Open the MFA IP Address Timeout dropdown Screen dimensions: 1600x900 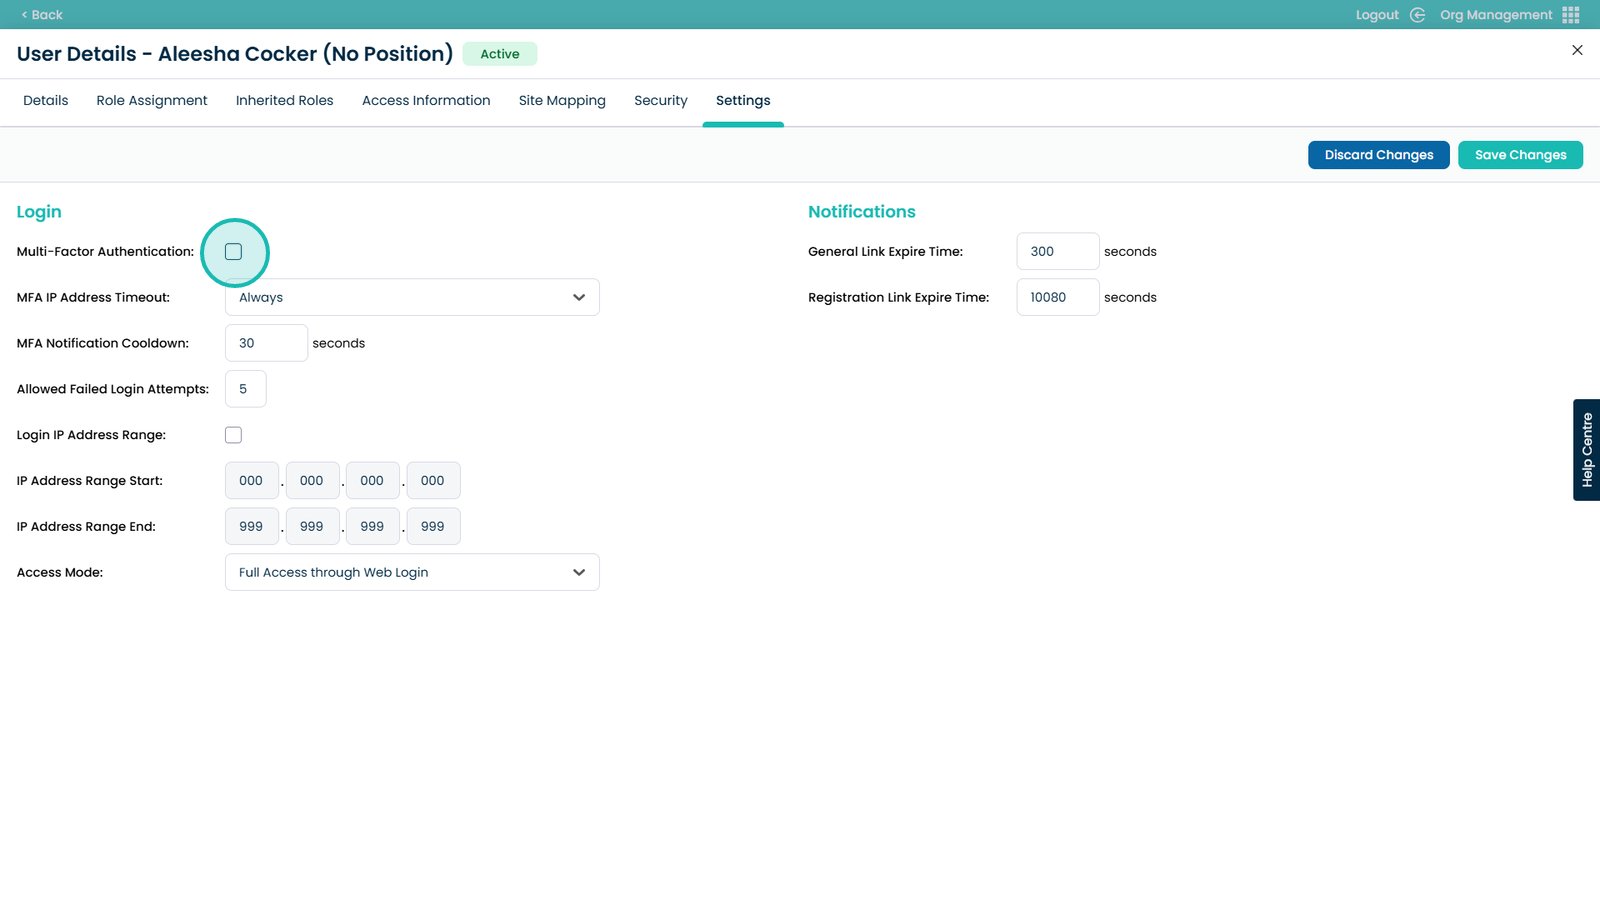click(412, 297)
